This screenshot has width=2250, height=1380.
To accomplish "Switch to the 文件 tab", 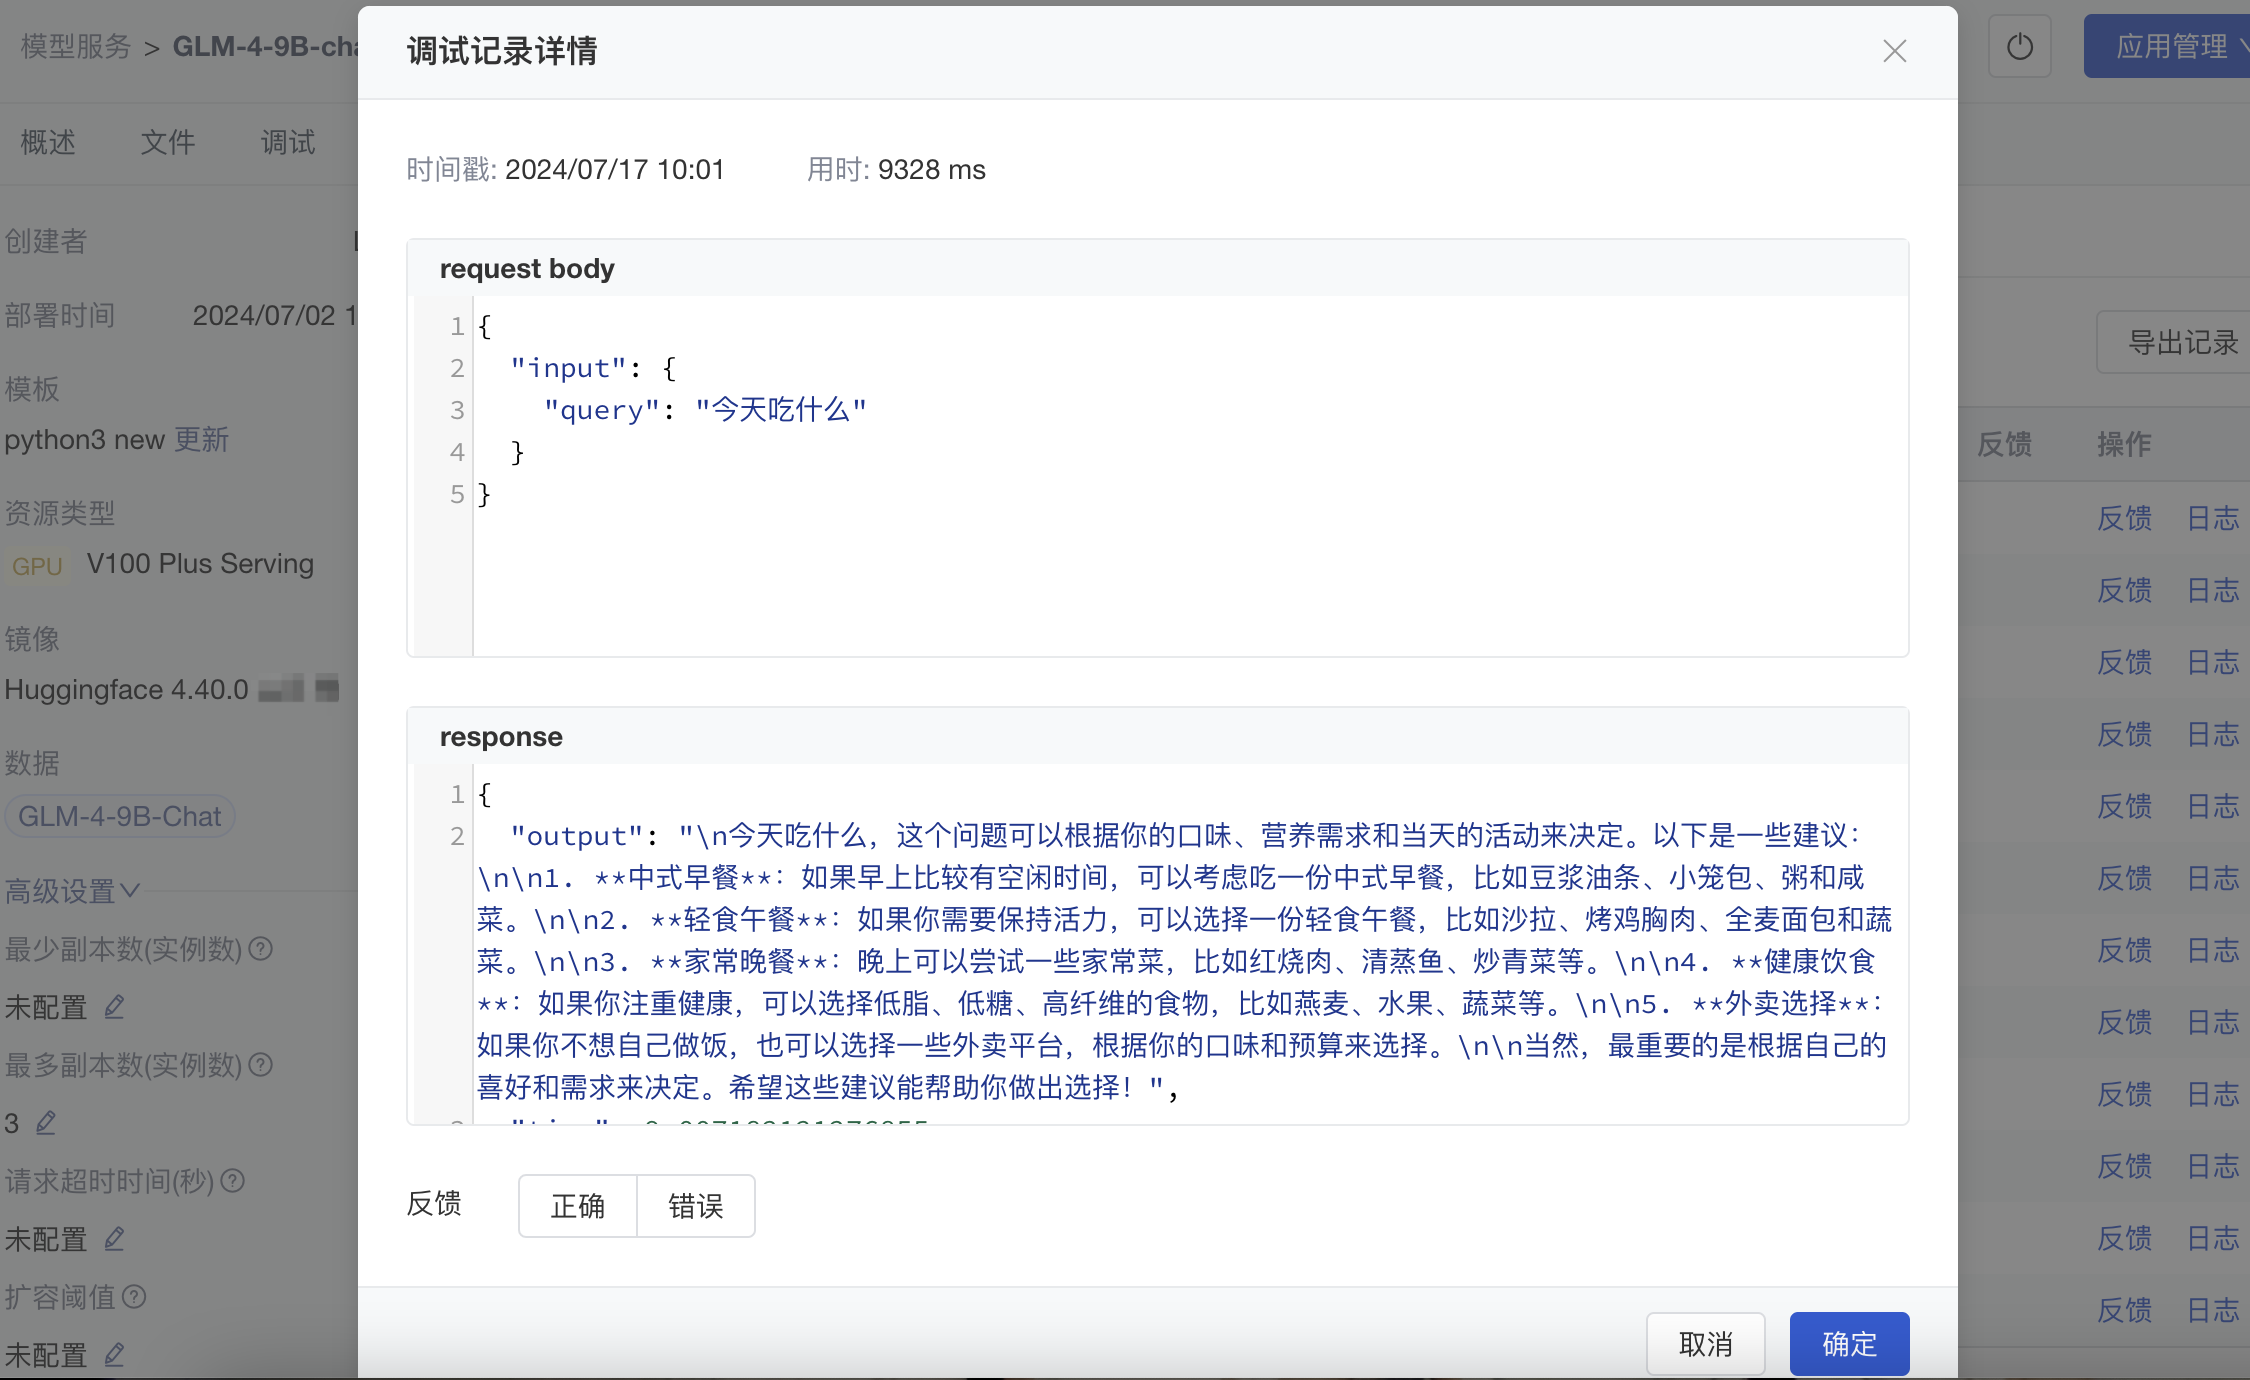I will (x=167, y=142).
